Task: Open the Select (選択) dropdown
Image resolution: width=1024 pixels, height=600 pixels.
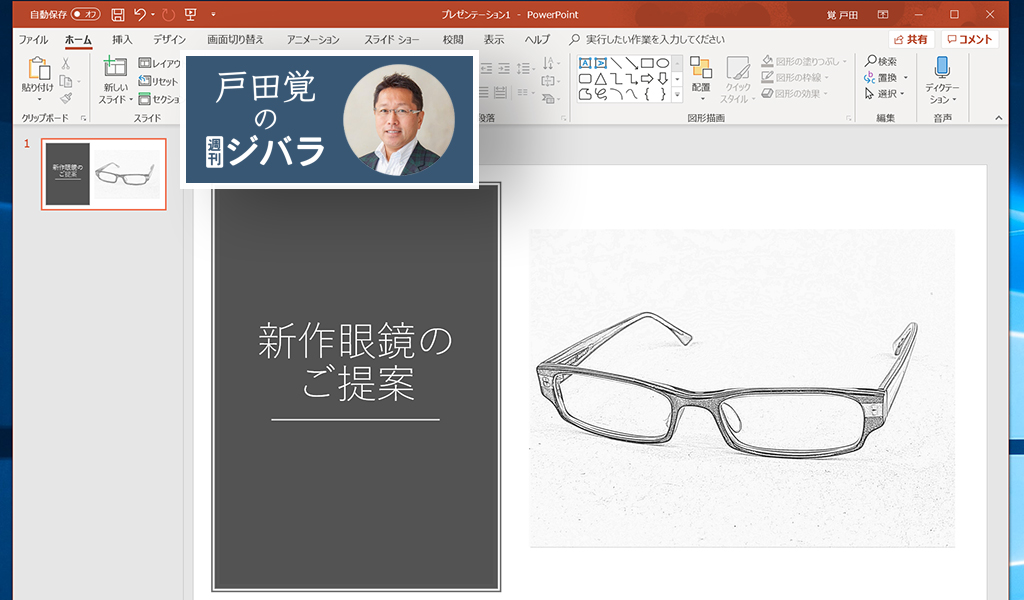Action: pos(884,92)
